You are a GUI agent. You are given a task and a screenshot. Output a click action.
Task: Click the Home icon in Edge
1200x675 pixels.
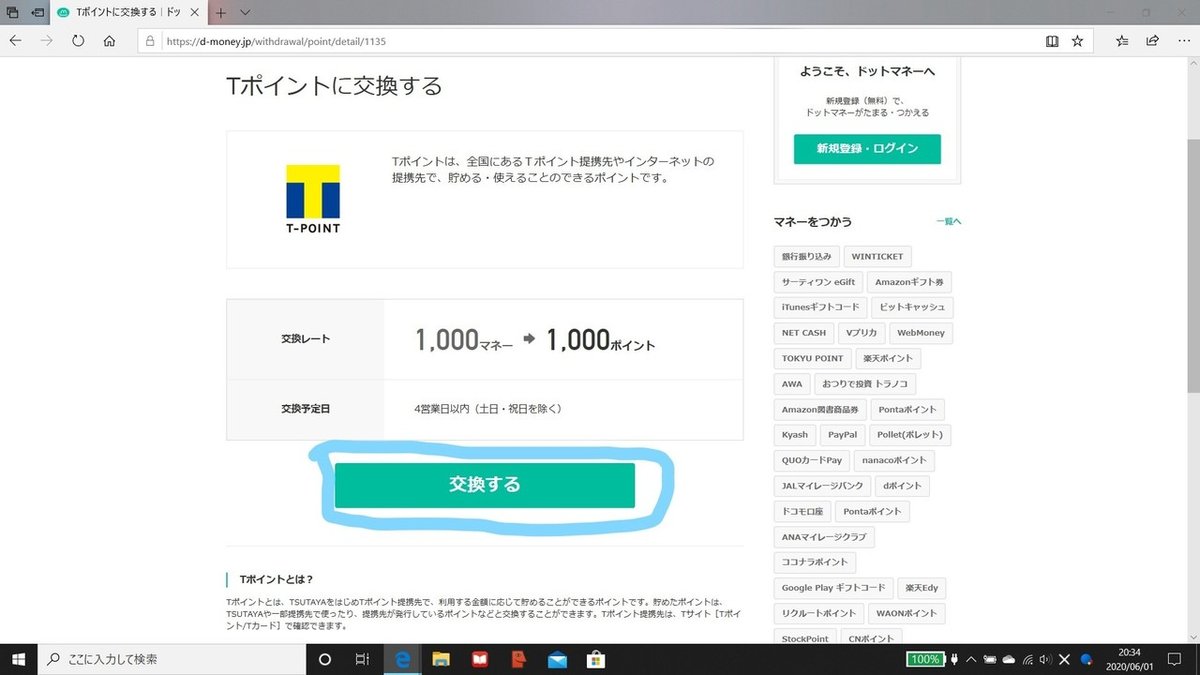[110, 41]
